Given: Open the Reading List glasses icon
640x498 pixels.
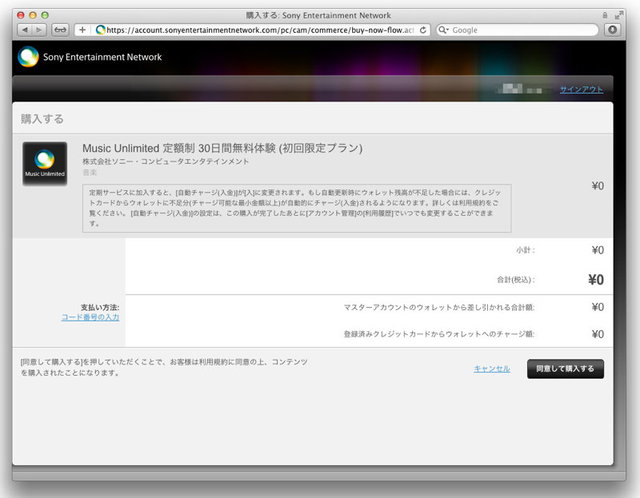Looking at the screenshot, I should (60, 30).
